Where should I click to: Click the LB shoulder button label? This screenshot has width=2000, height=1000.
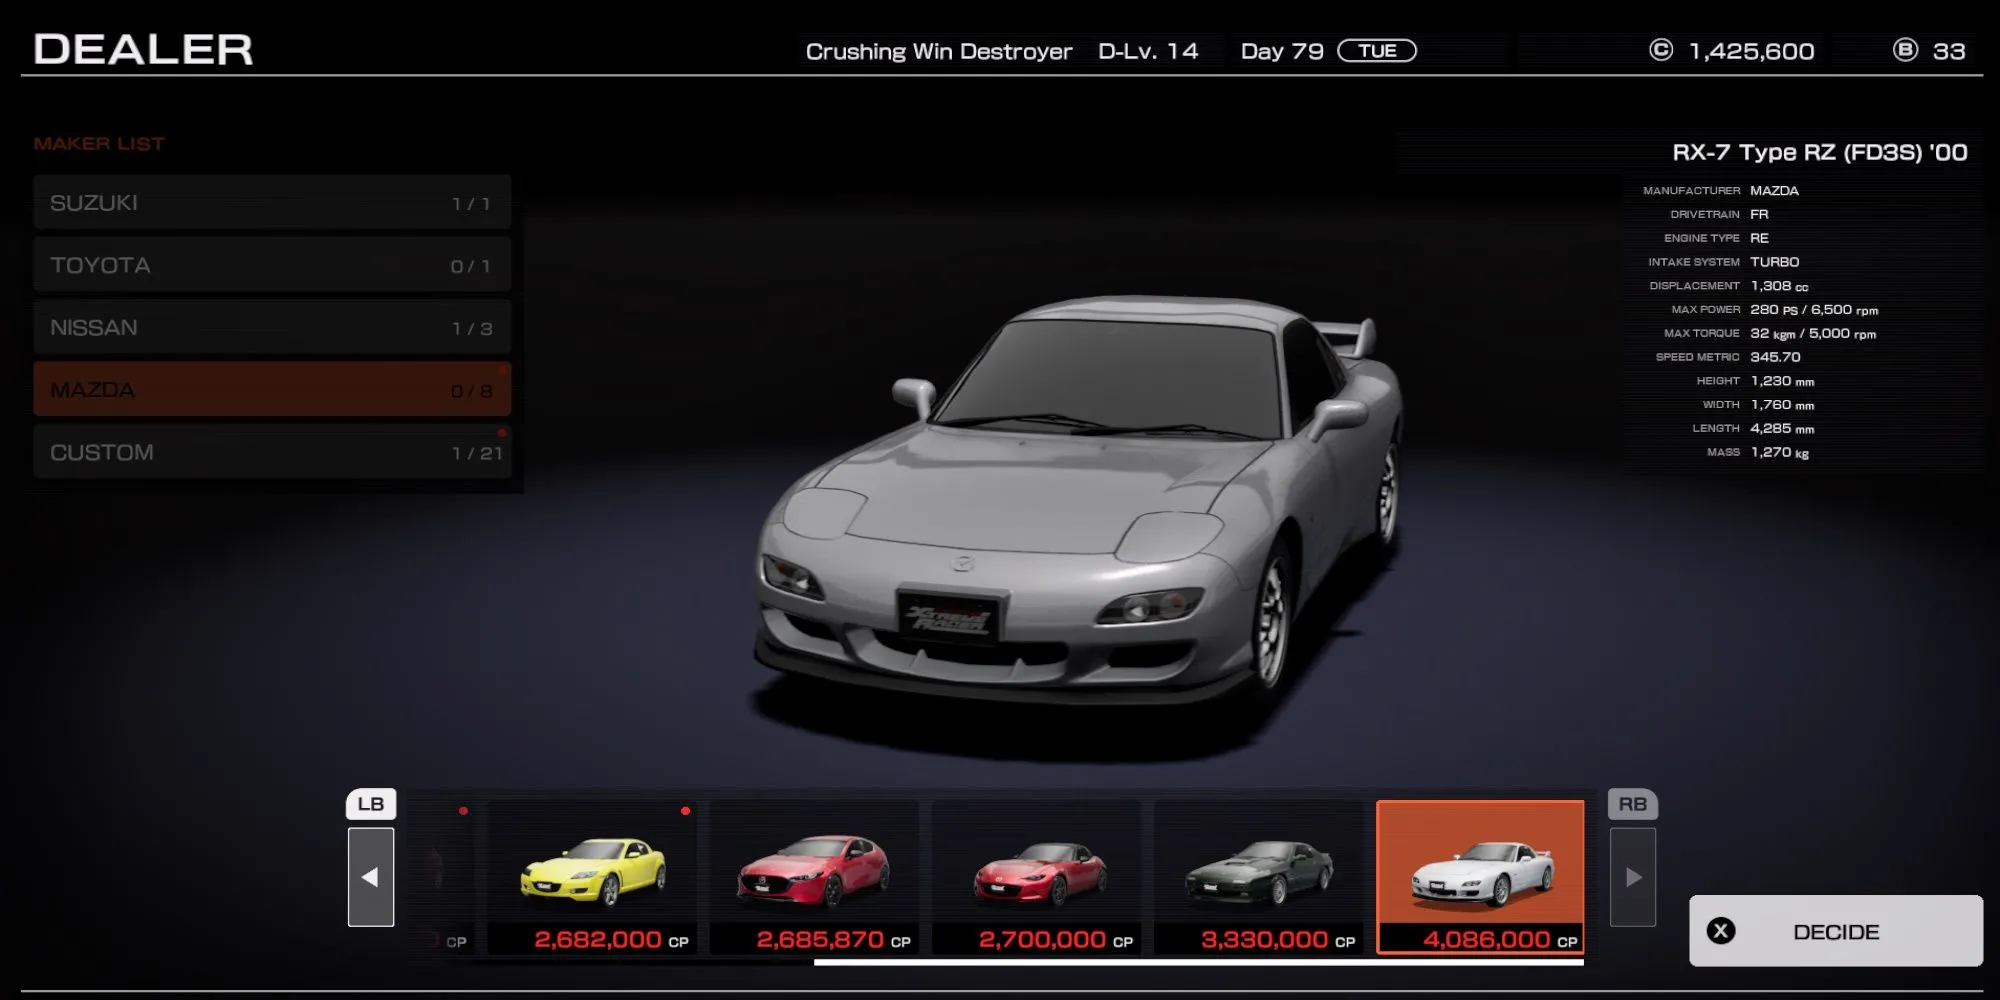(371, 804)
